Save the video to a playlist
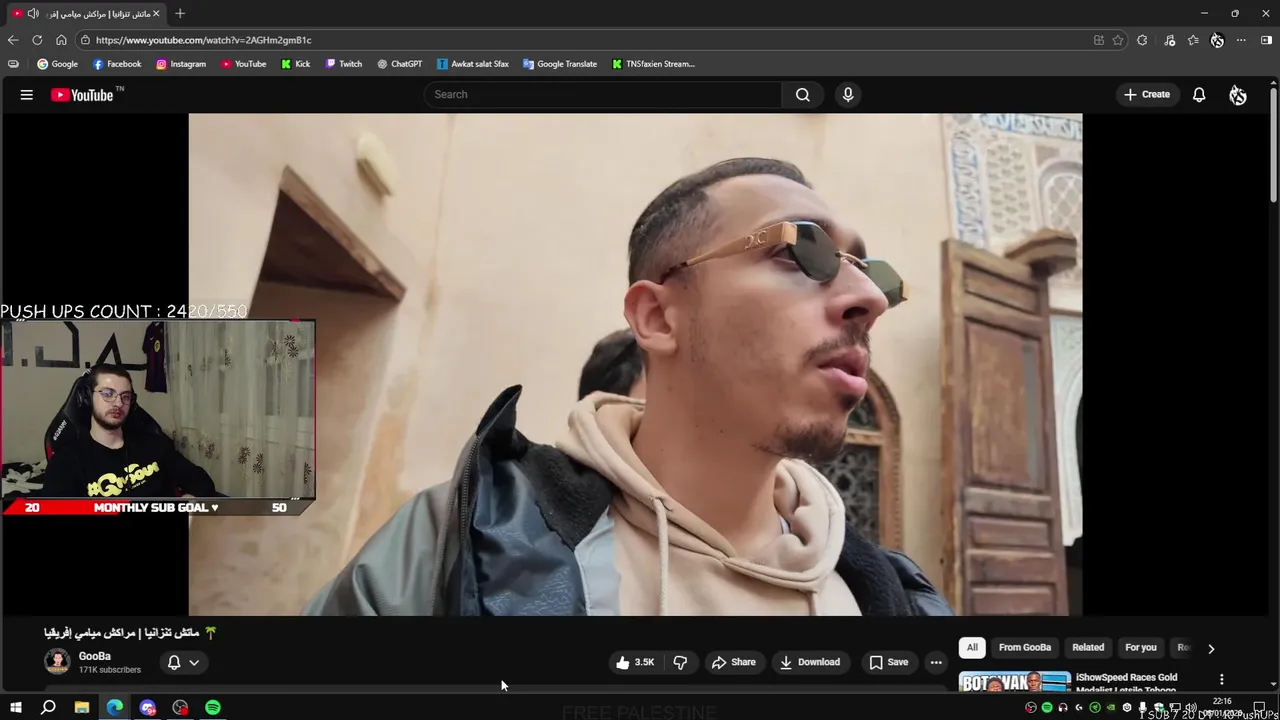Image resolution: width=1280 pixels, height=720 pixels. click(889, 662)
